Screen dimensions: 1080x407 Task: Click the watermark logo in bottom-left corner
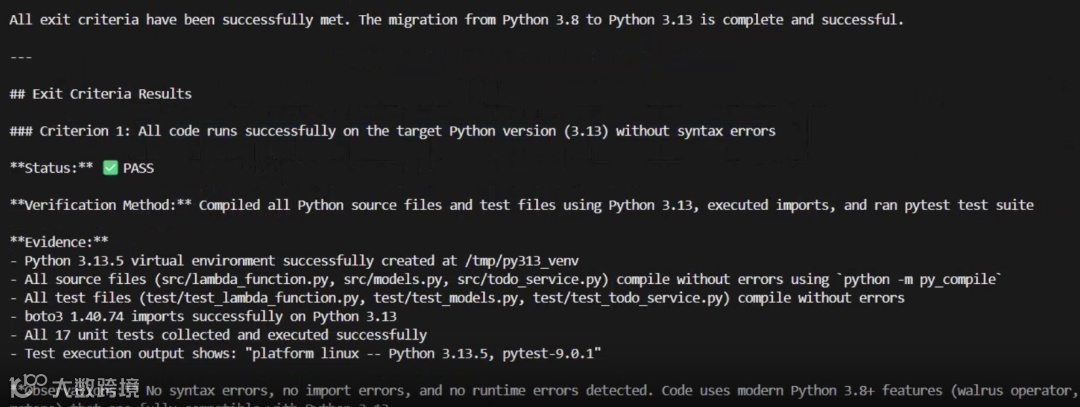pos(74,388)
